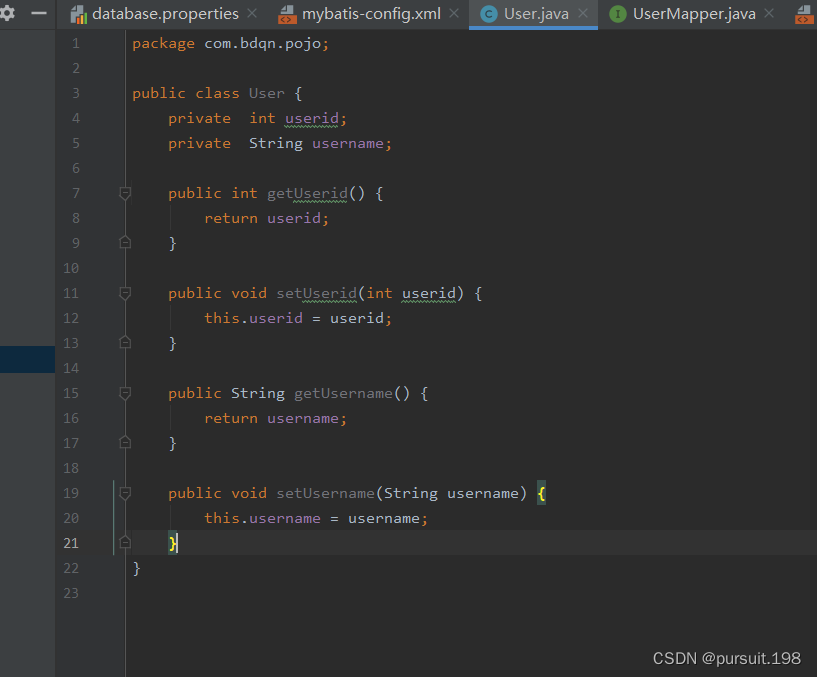Collapse getUsername method at line 15
This screenshot has width=817, height=677.
pos(125,393)
